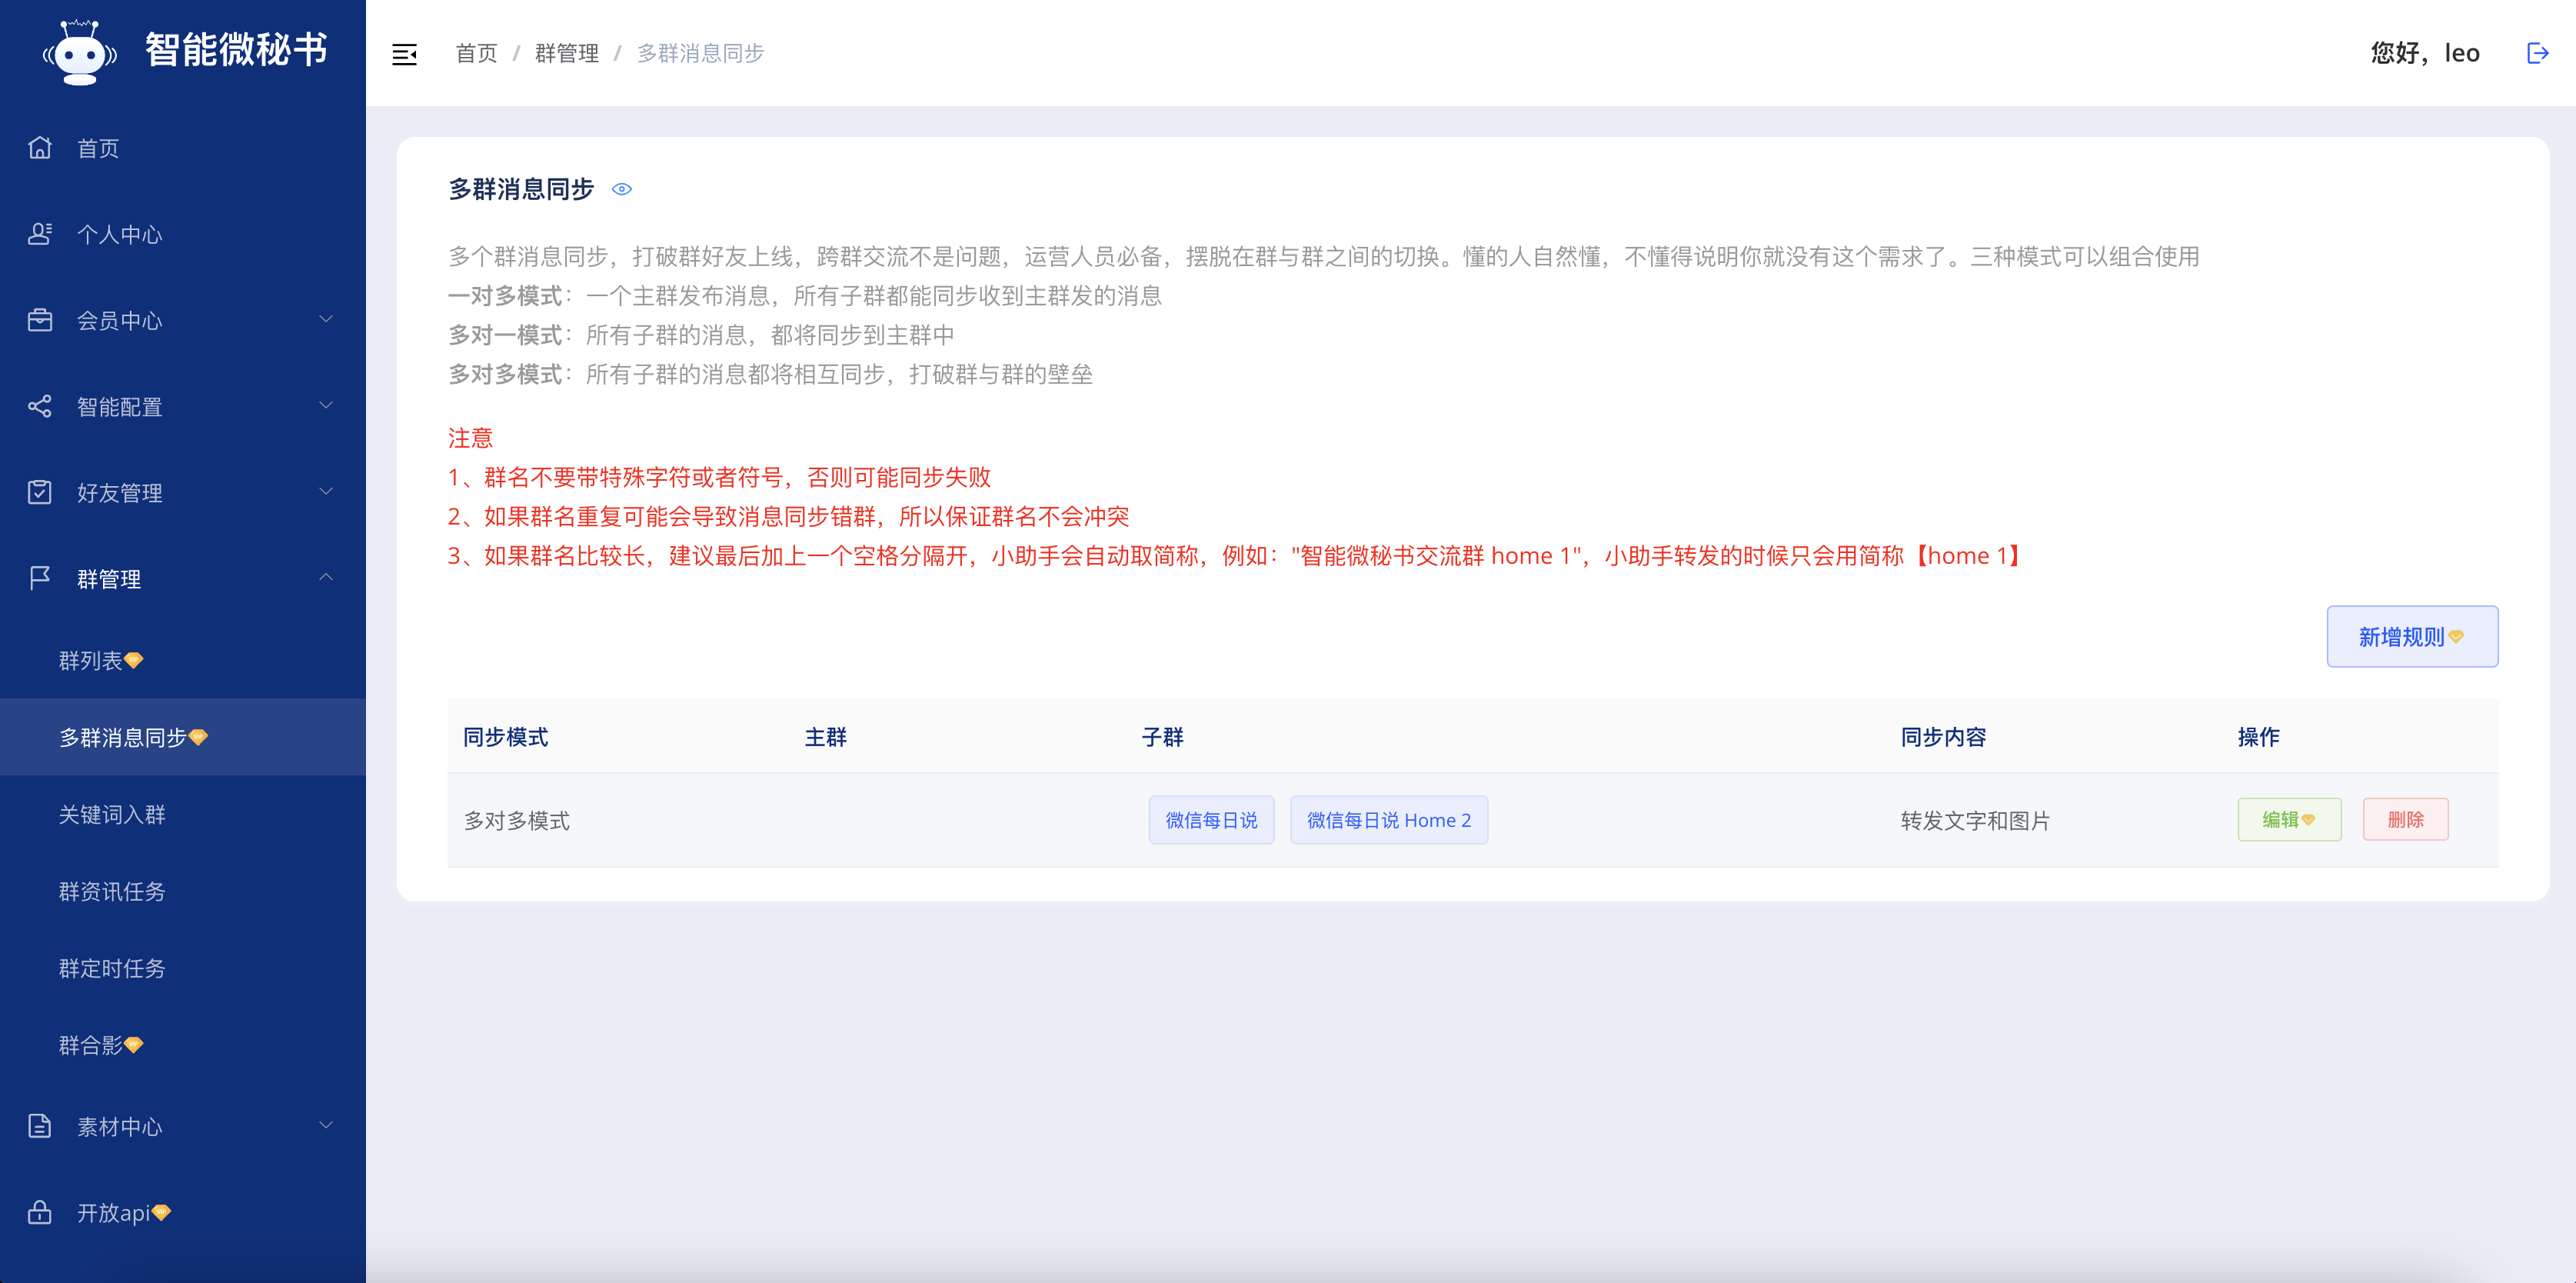Click the robot logo in the sidebar header
This screenshot has height=1283, width=2576.
[x=79, y=52]
